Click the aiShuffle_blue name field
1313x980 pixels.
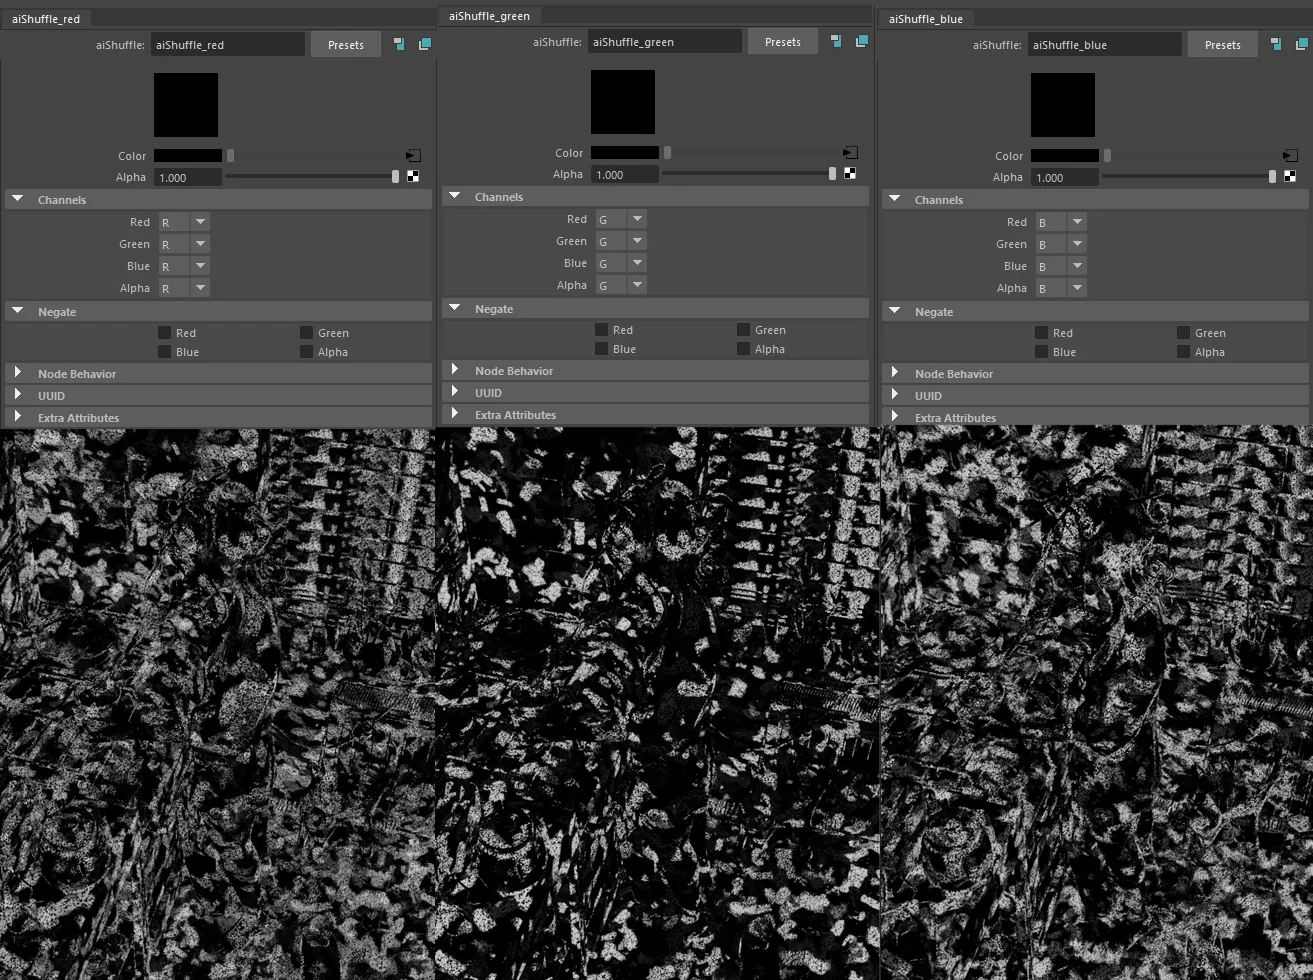tap(1105, 44)
